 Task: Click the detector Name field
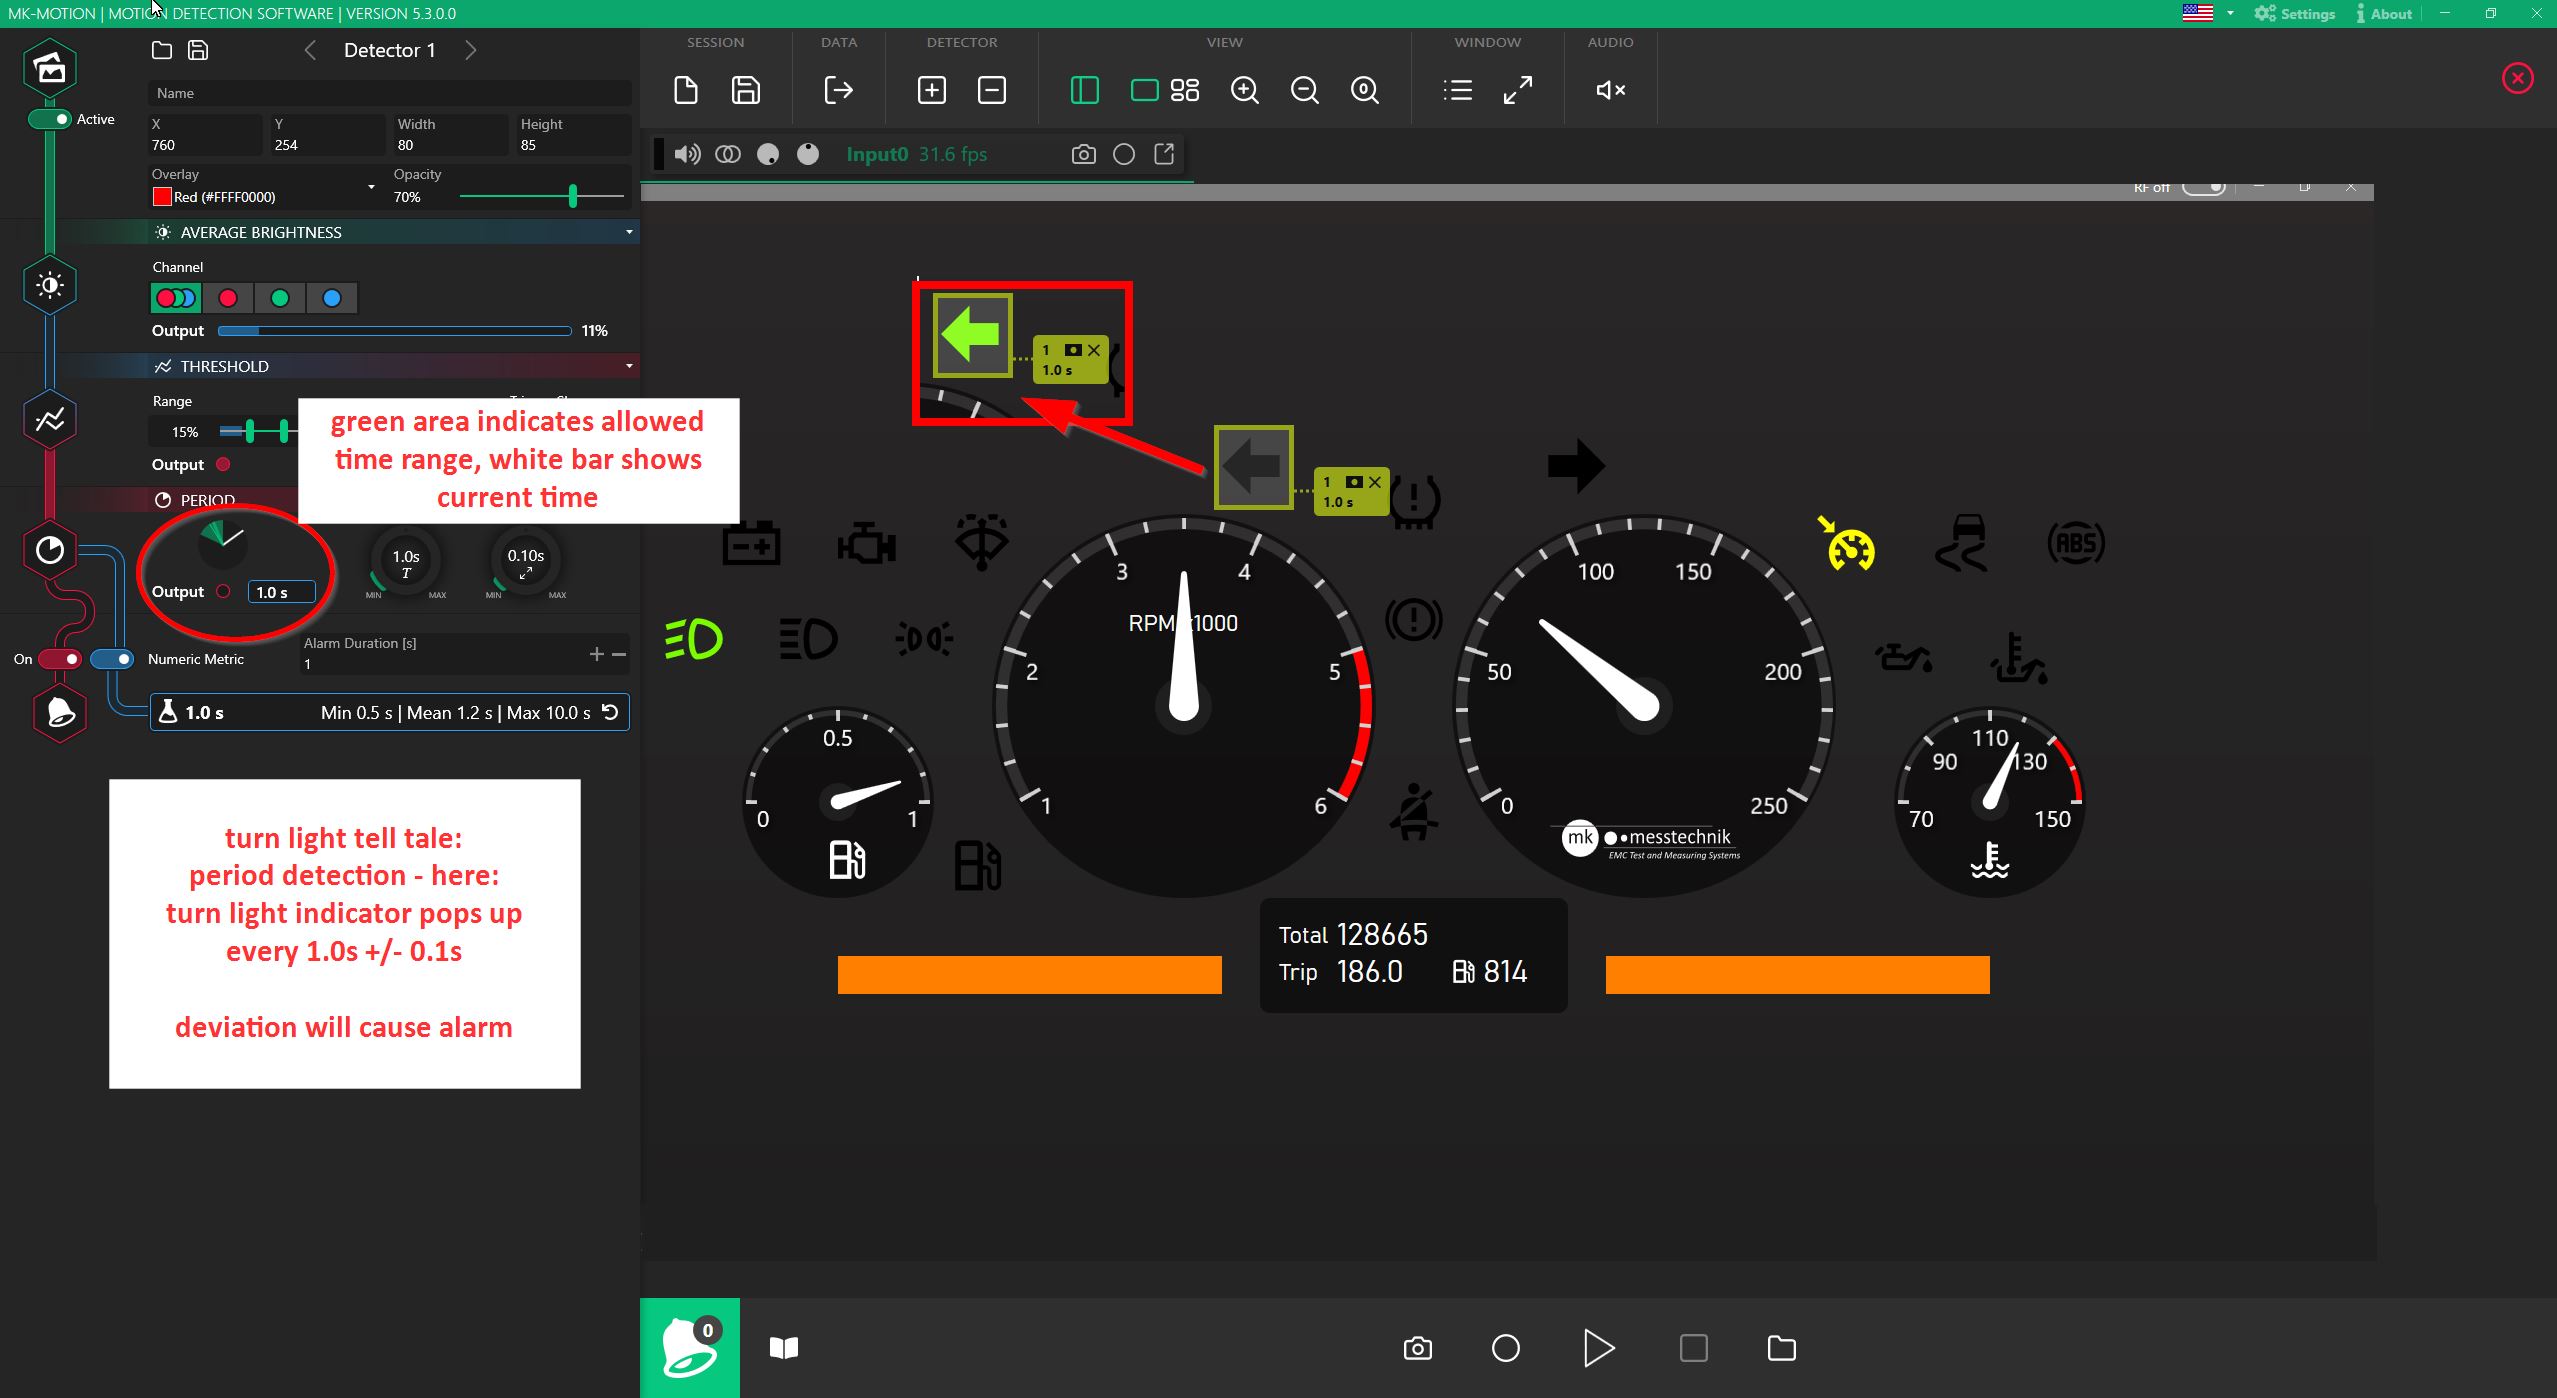pos(390,93)
